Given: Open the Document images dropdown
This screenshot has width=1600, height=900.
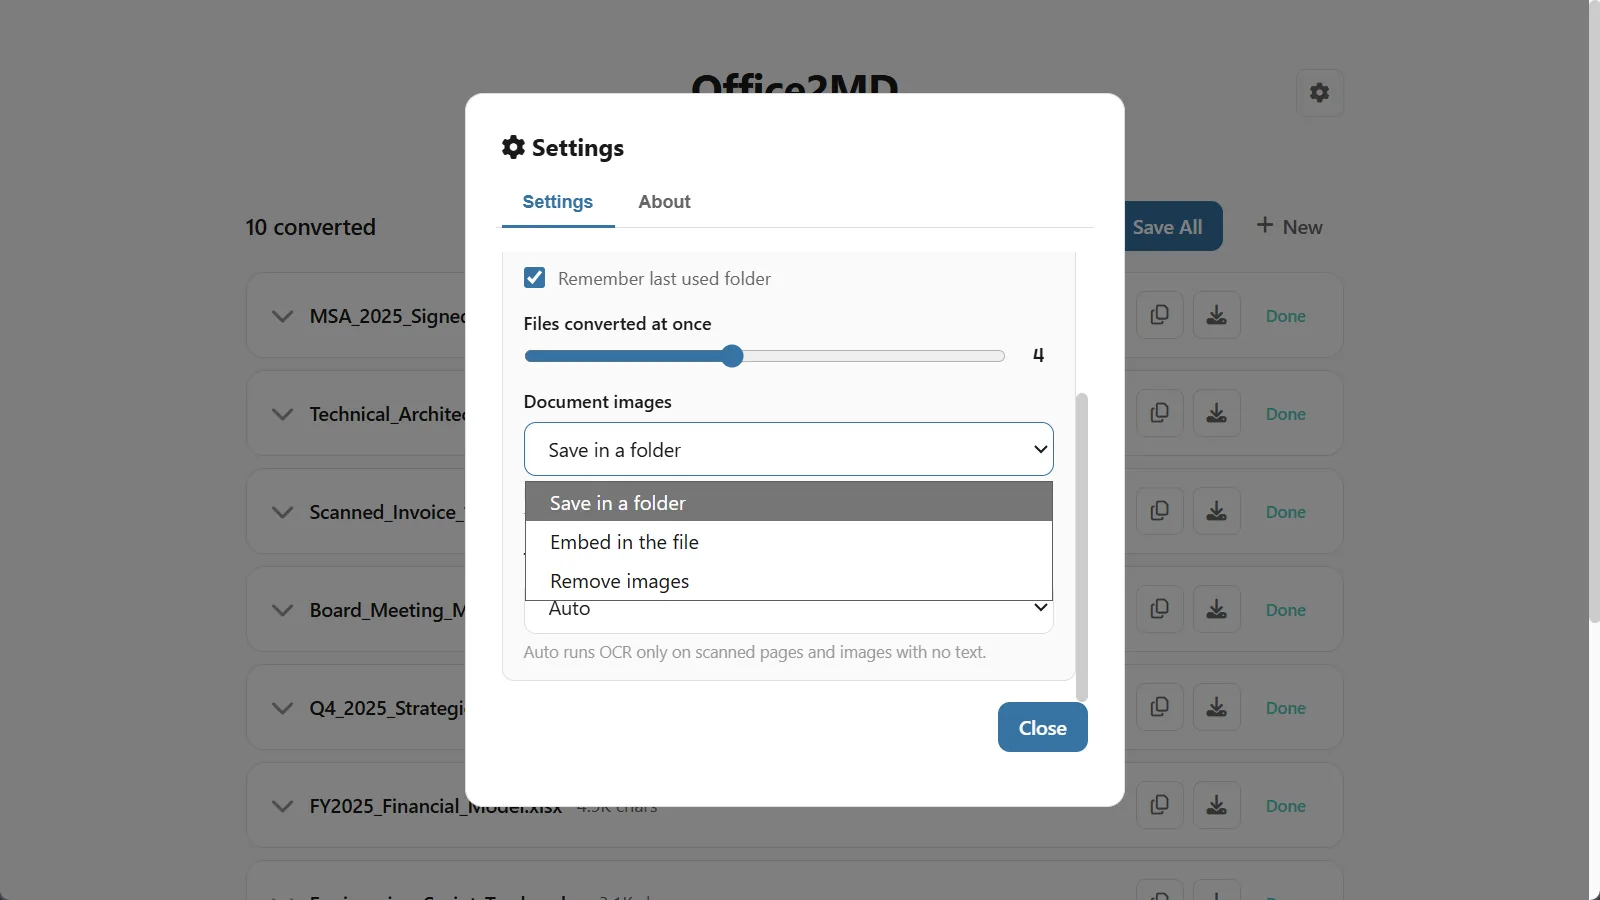Looking at the screenshot, I should click(x=789, y=449).
